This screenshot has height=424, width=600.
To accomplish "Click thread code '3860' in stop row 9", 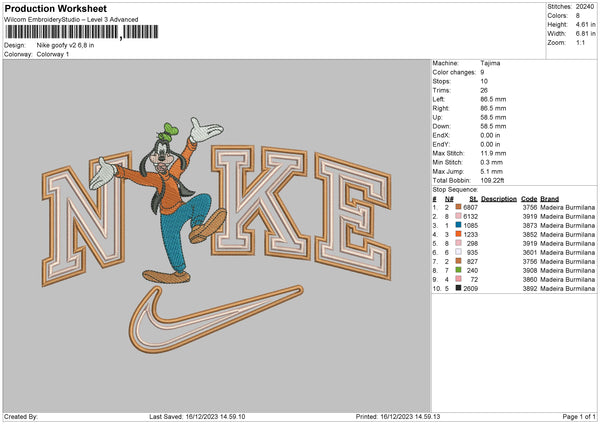I will coord(530,279).
